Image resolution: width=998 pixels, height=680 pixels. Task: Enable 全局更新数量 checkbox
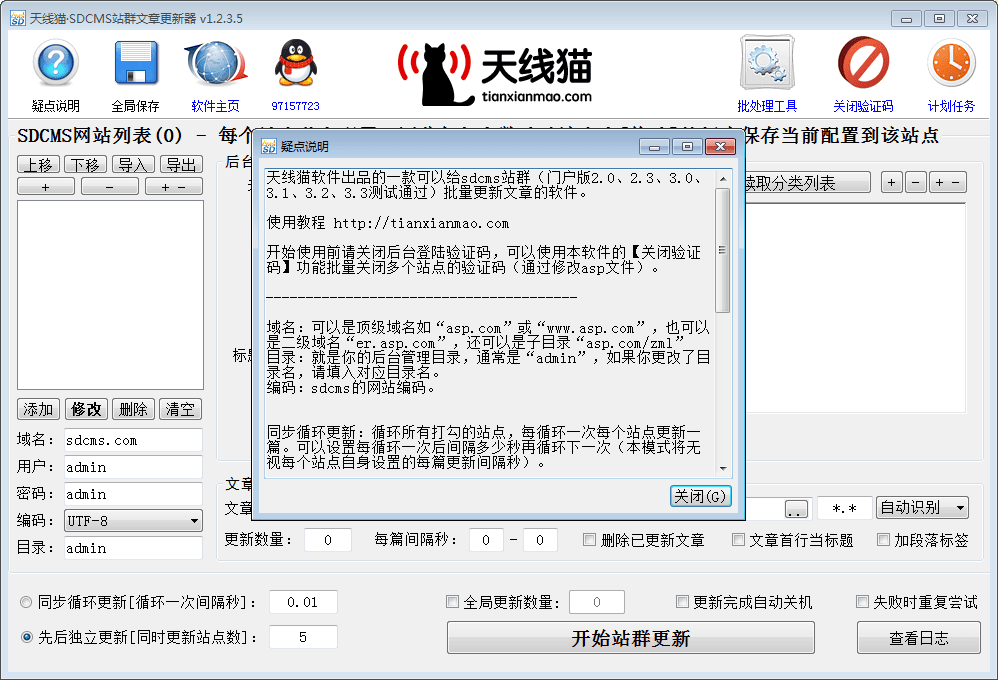[453, 602]
